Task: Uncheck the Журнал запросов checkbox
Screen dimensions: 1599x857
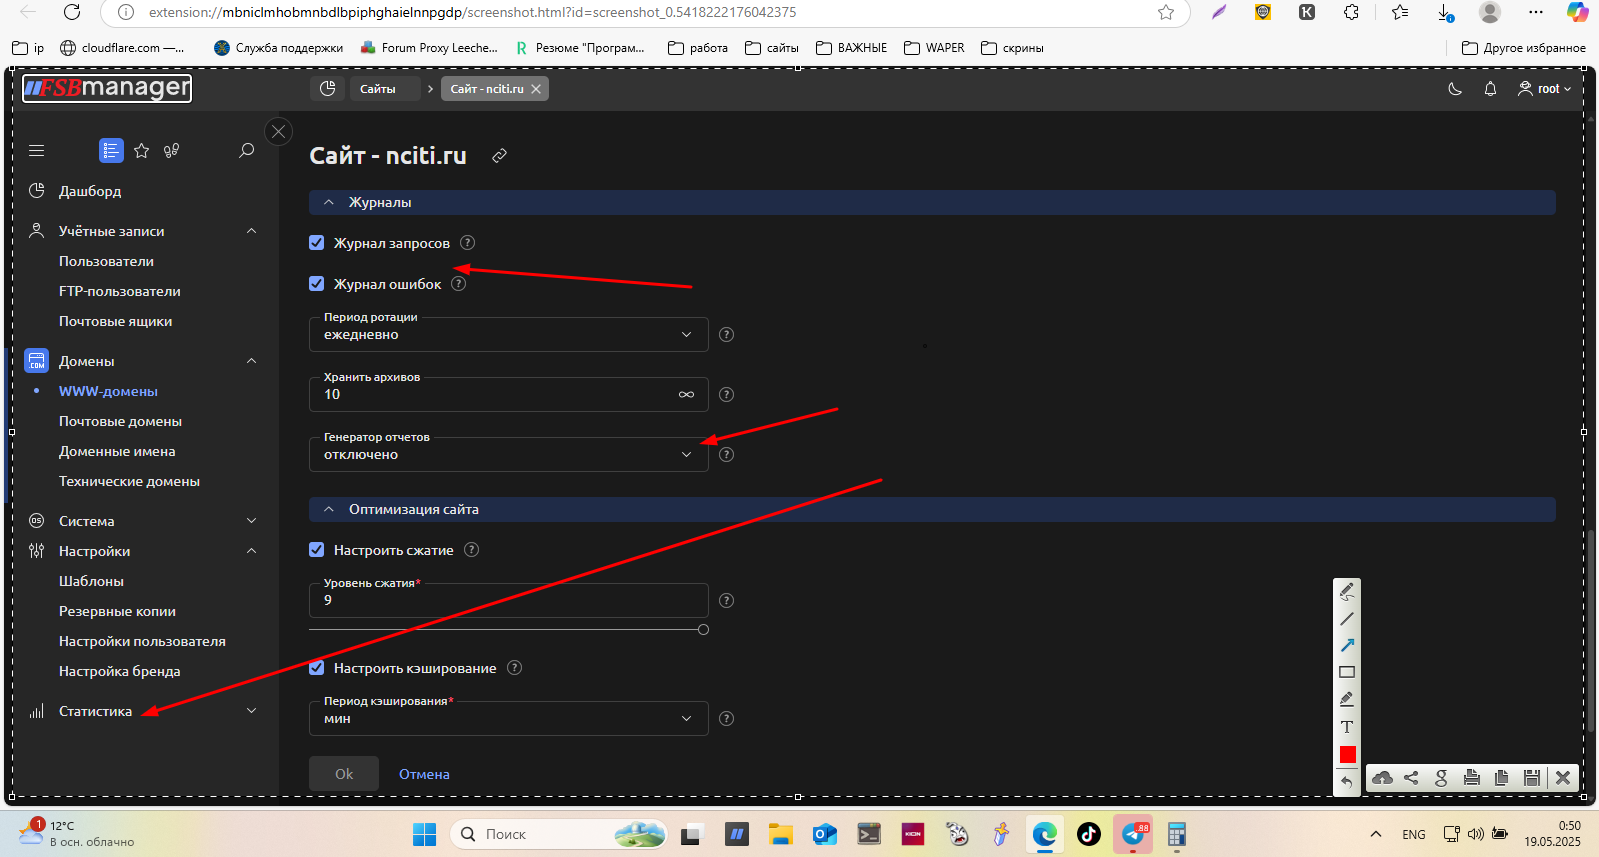Action: 317,243
